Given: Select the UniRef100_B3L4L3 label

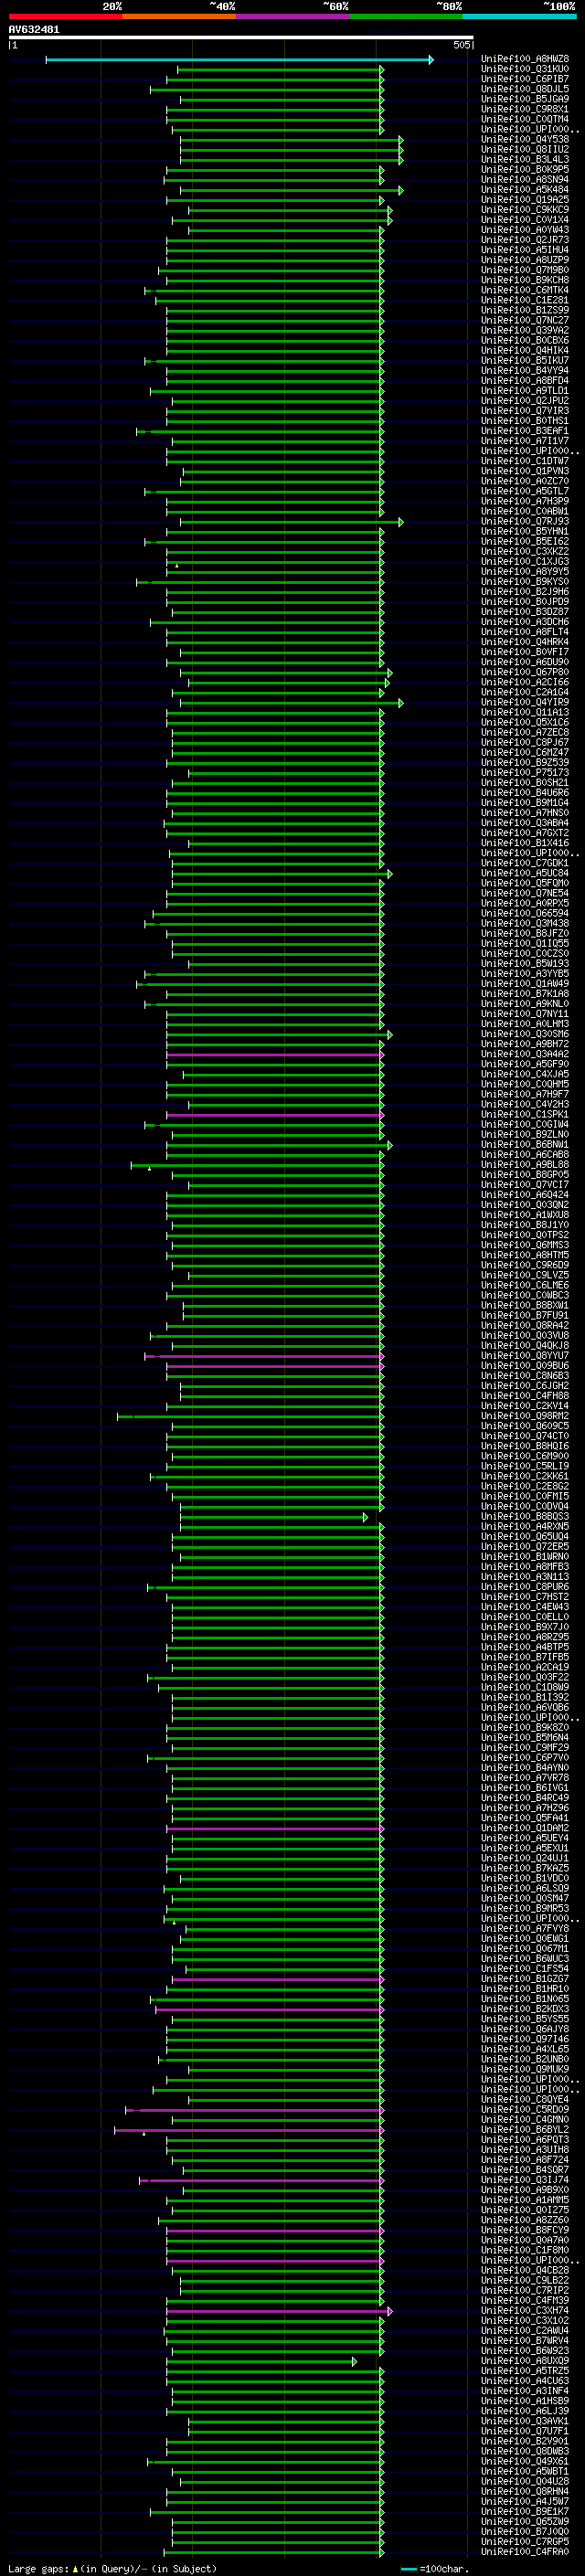Looking at the screenshot, I should click(x=525, y=159).
